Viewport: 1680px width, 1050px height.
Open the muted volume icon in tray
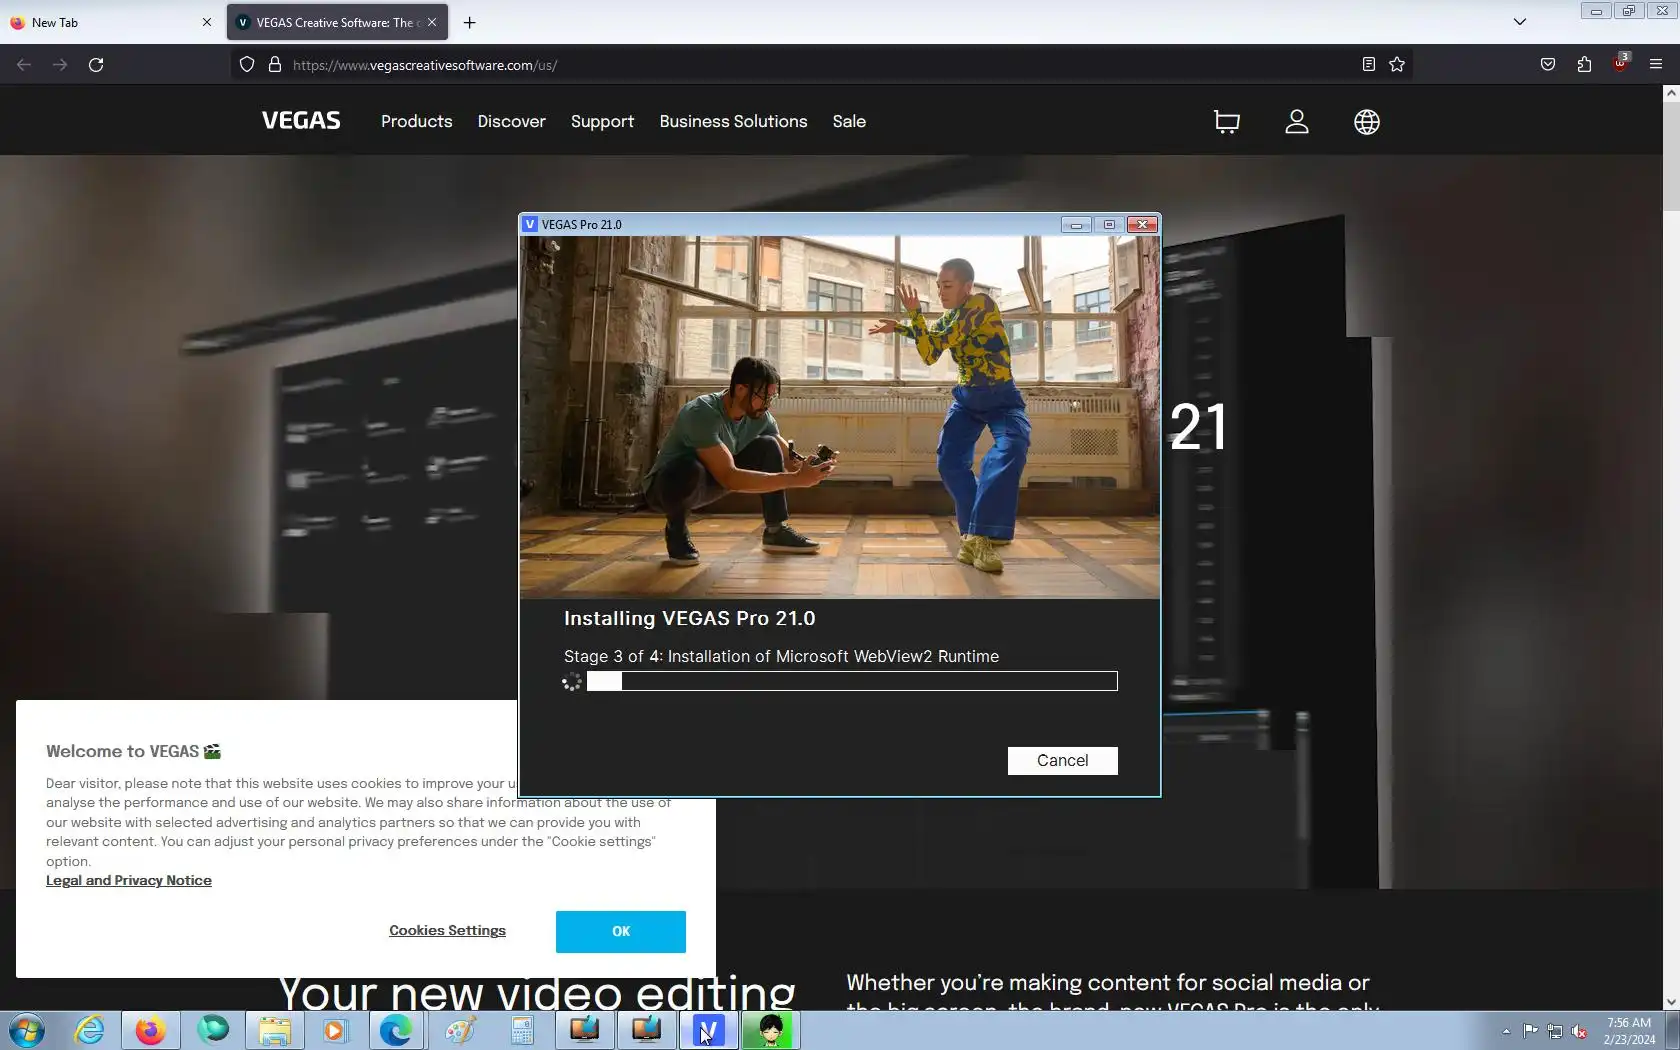click(x=1580, y=1031)
